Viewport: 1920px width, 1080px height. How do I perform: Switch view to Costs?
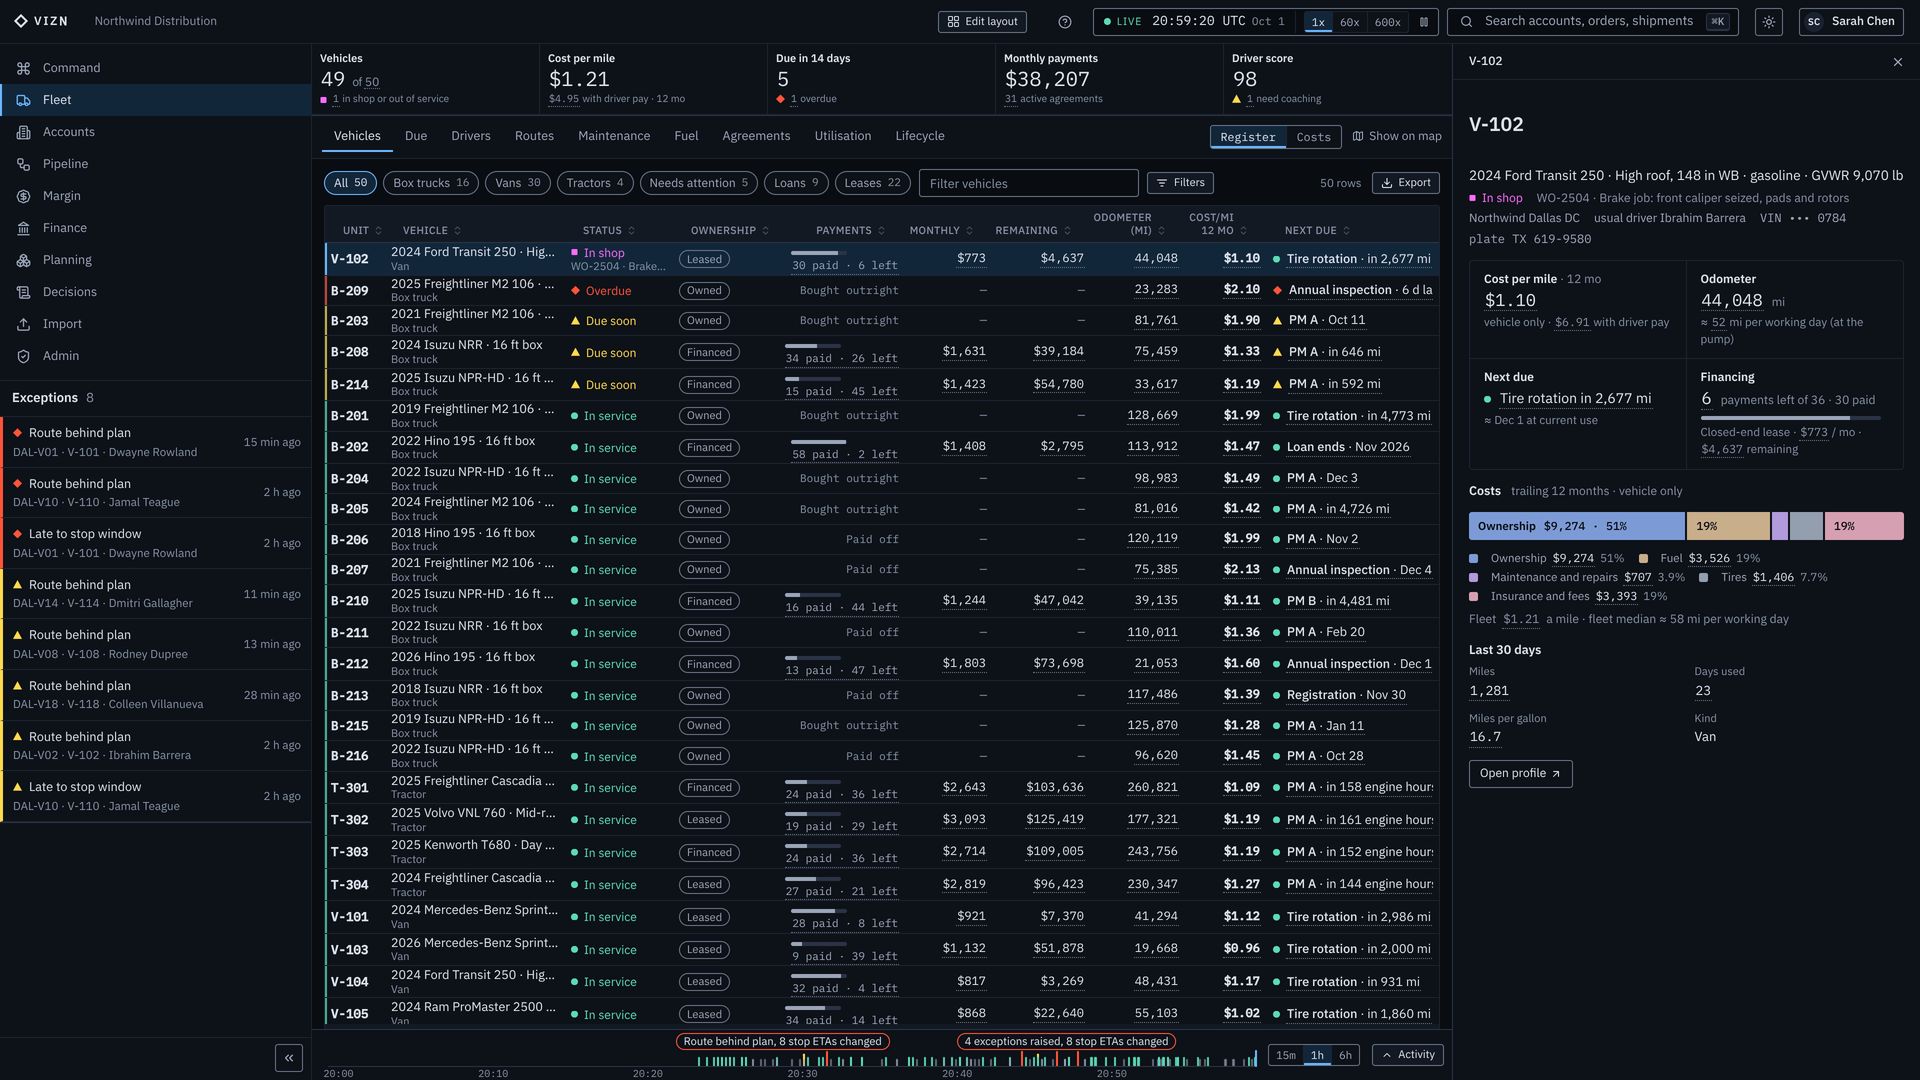(1313, 137)
